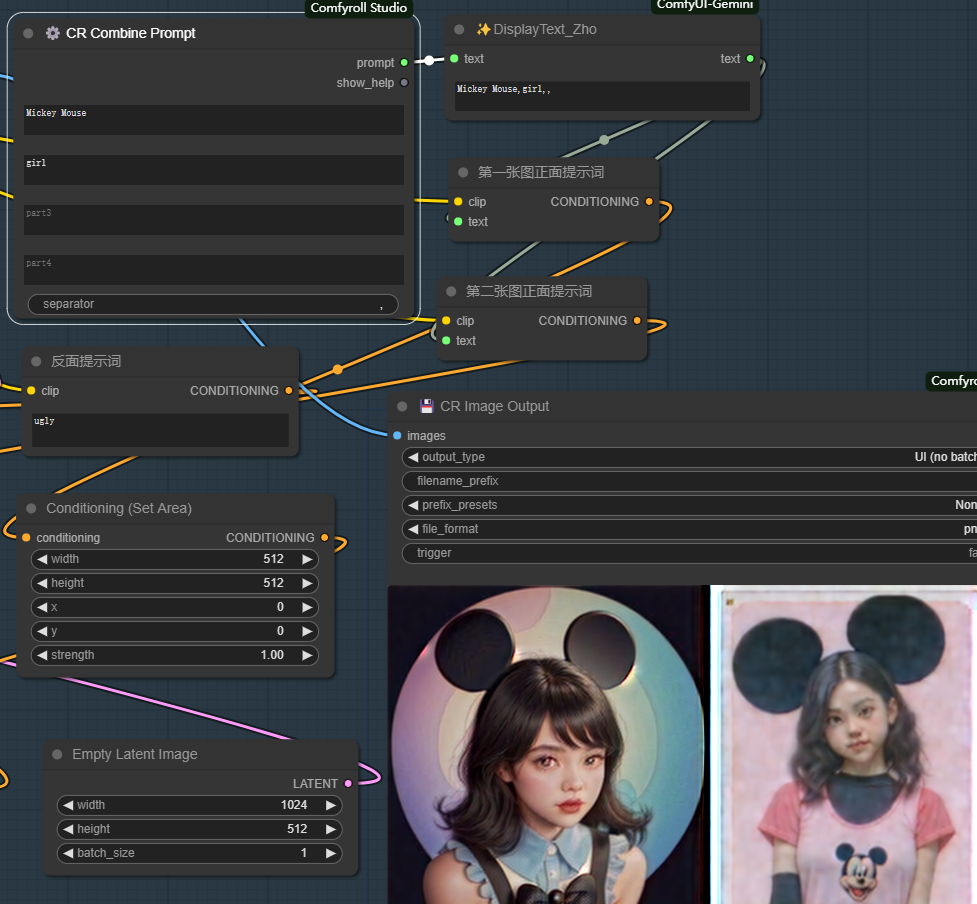Image resolution: width=977 pixels, height=904 pixels.
Task: Decrease Empty Latent Image batch_size with left arrow
Action: (x=68, y=853)
